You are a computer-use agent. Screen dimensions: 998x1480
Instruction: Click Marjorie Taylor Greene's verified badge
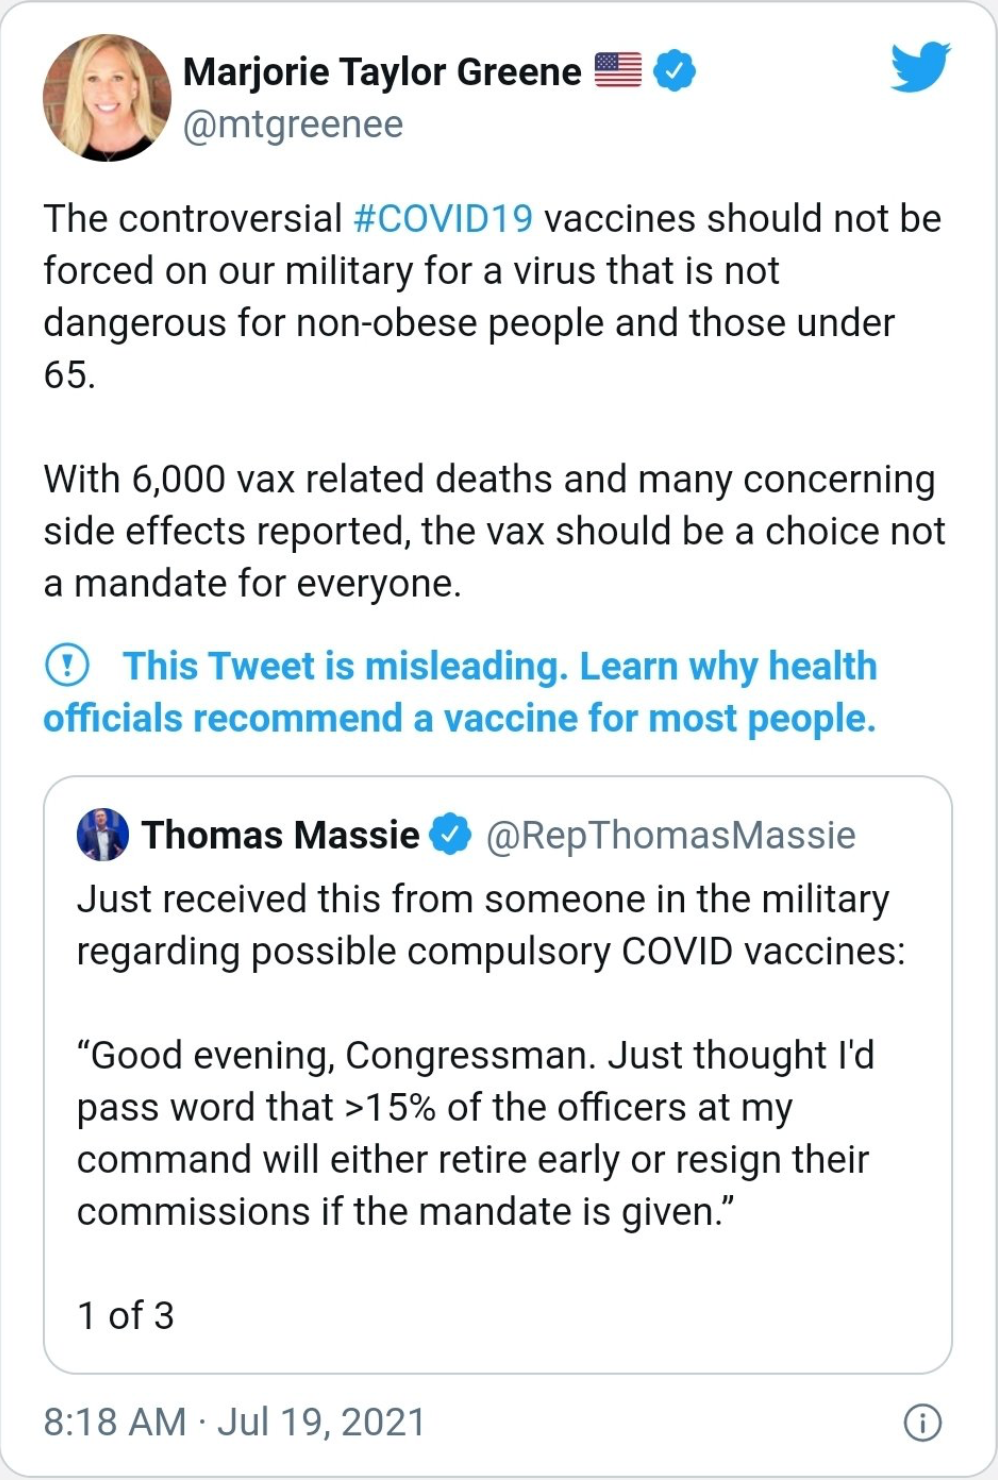(675, 70)
